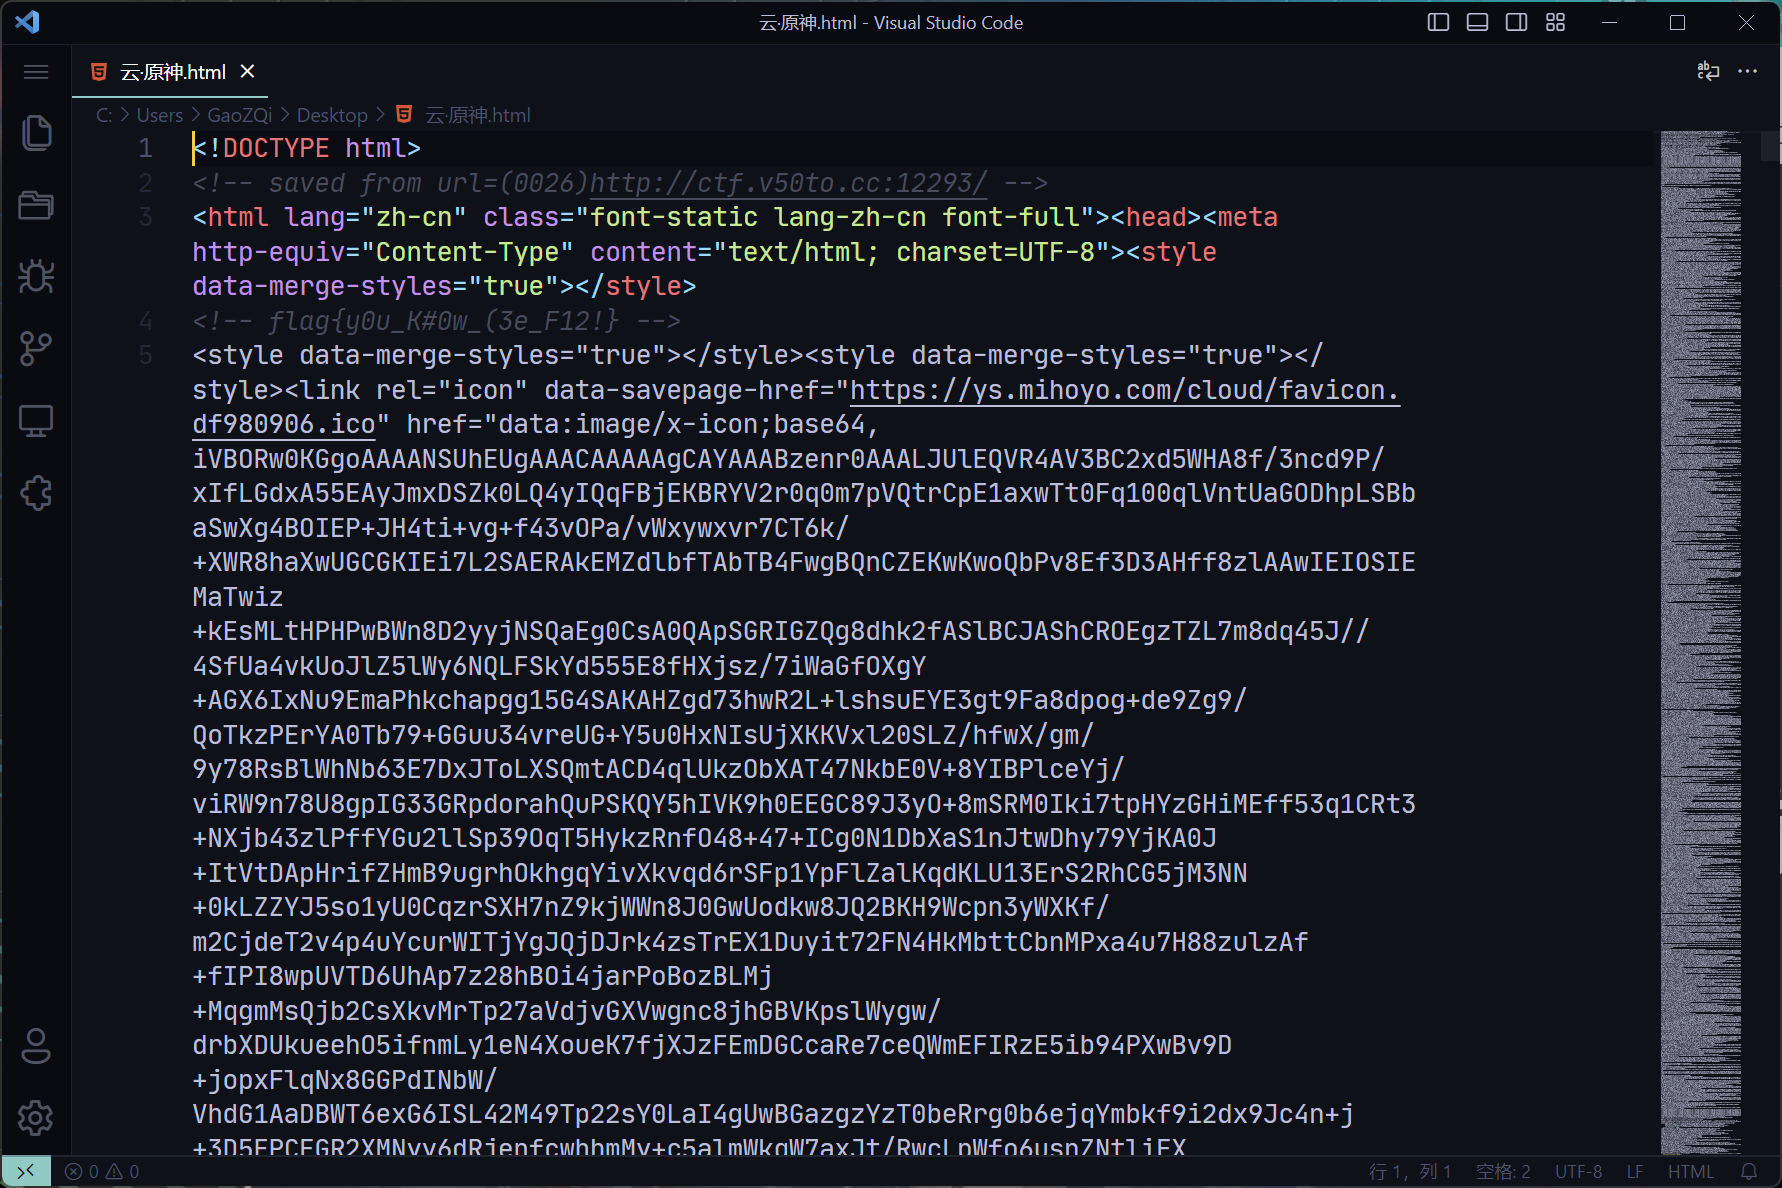Close the 云·原神.html tab

(x=247, y=71)
